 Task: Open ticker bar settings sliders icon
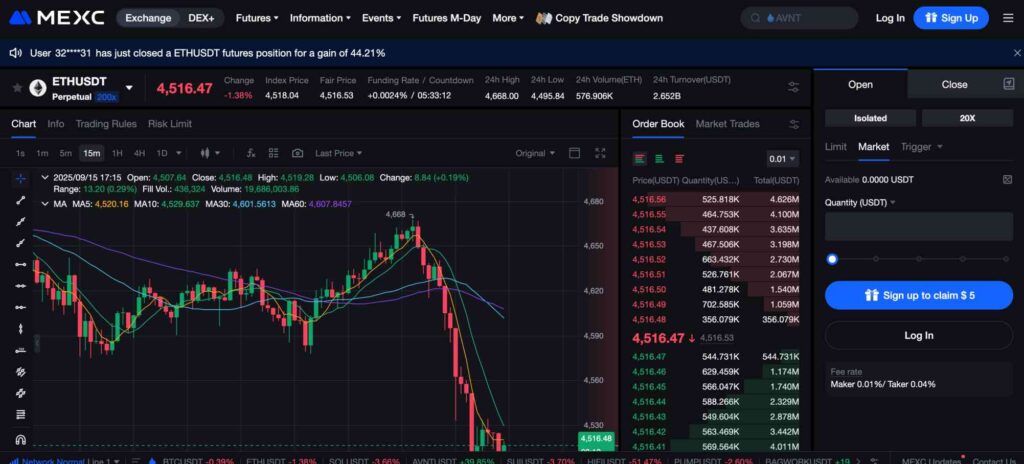click(793, 88)
